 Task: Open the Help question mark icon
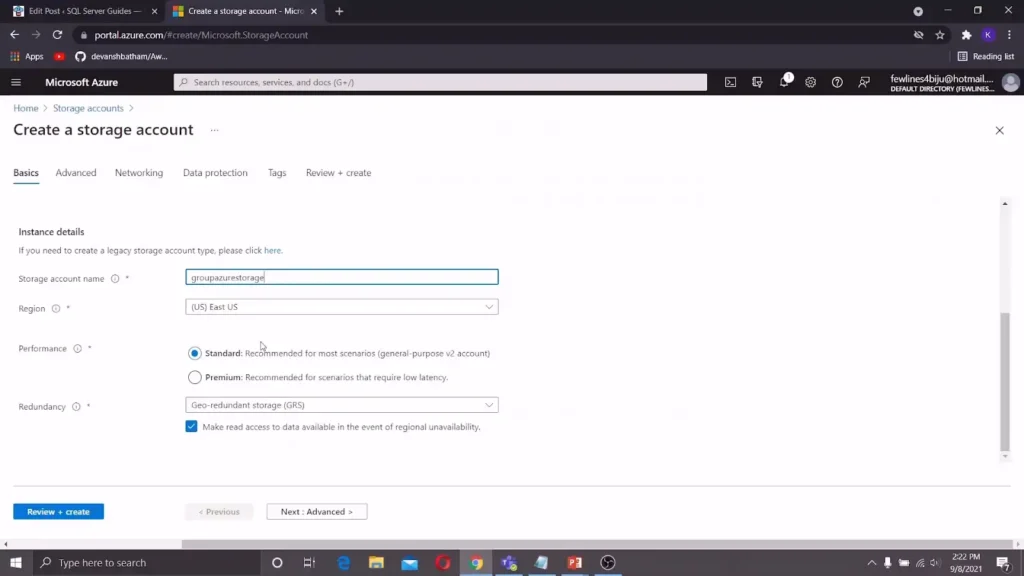point(837,82)
